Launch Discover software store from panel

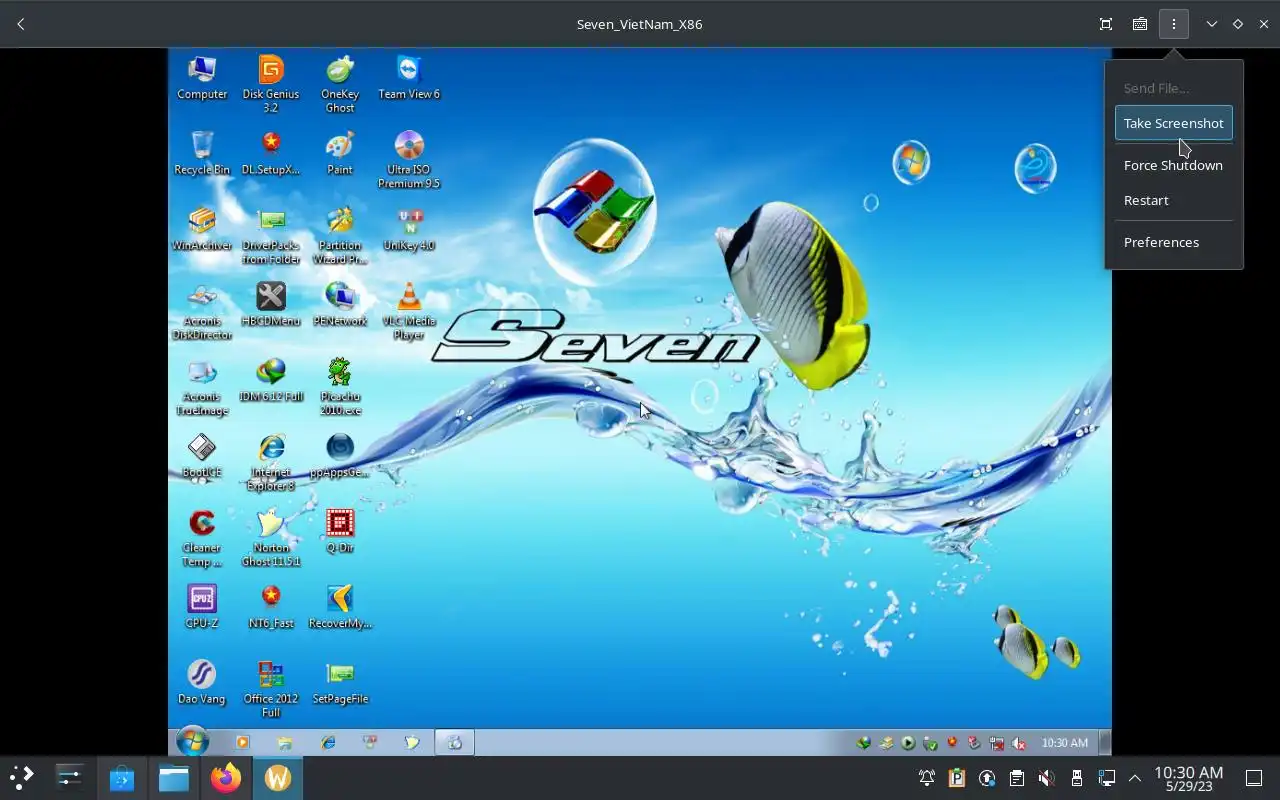click(122, 777)
